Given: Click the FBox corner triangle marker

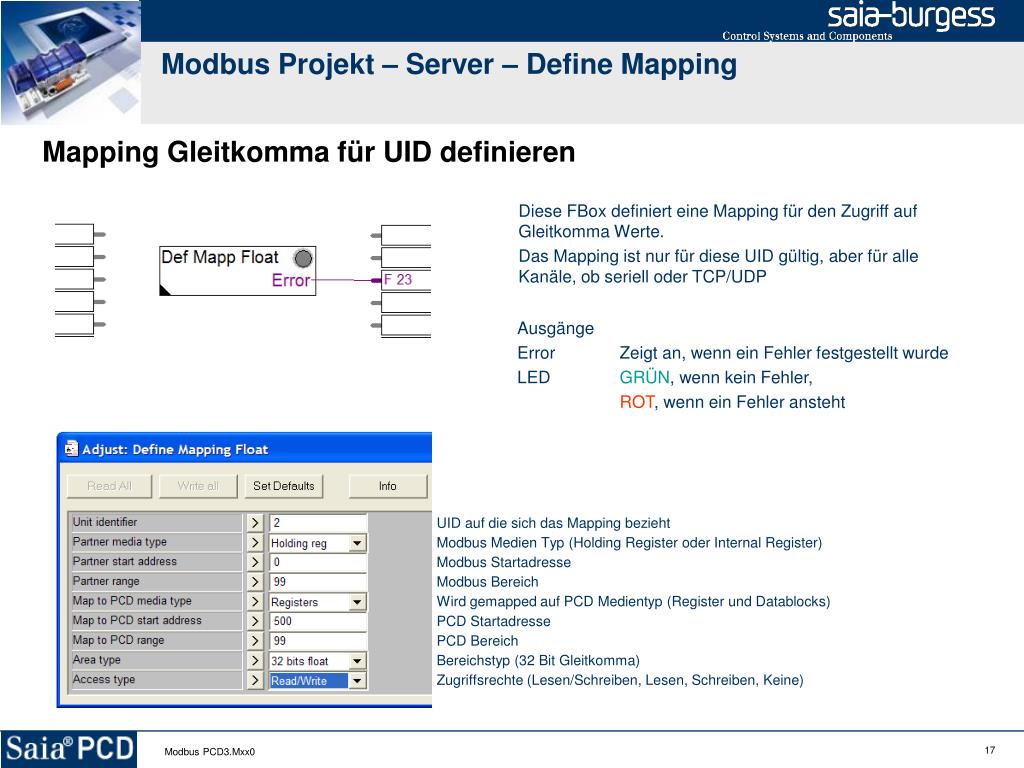Looking at the screenshot, I should point(165,291).
